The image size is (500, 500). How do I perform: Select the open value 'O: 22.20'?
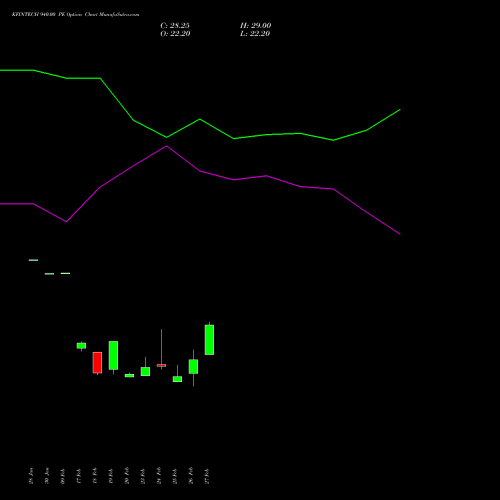(x=175, y=33)
